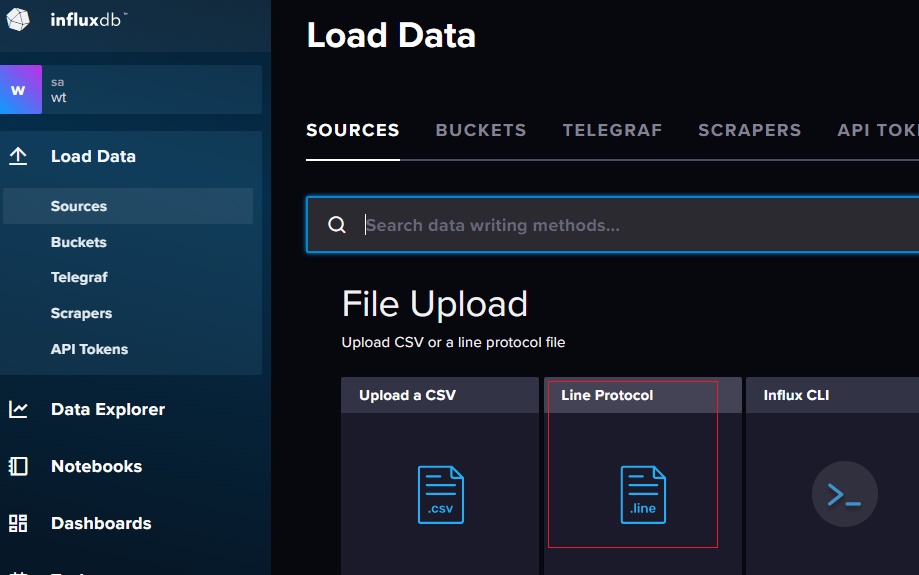Open API Tokens in the sidebar

coord(89,349)
